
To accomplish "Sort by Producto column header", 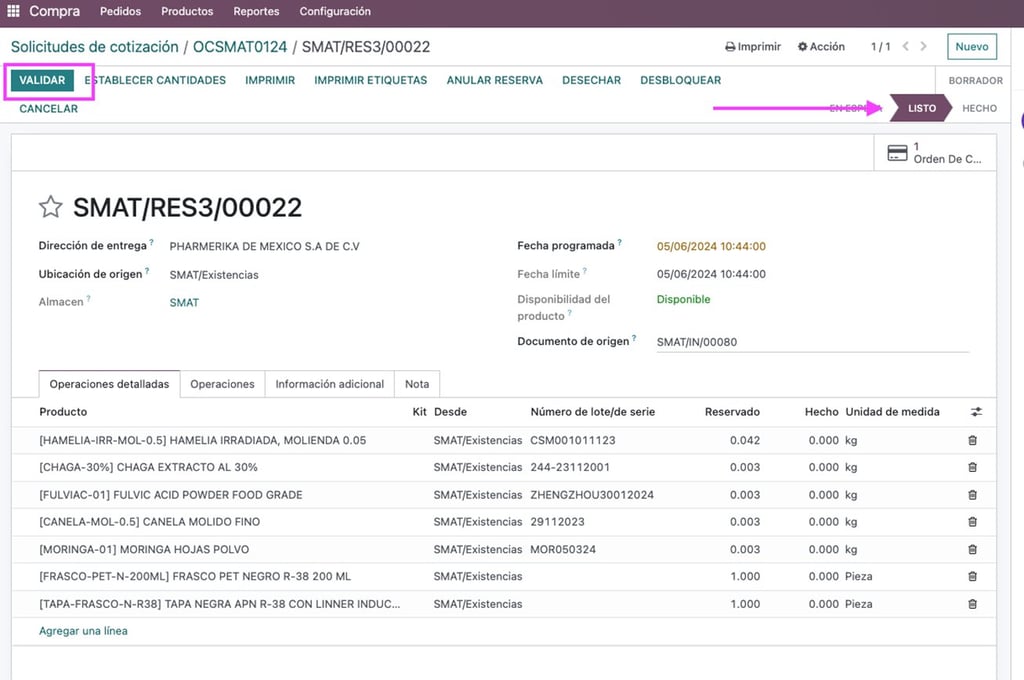I will (63, 412).
